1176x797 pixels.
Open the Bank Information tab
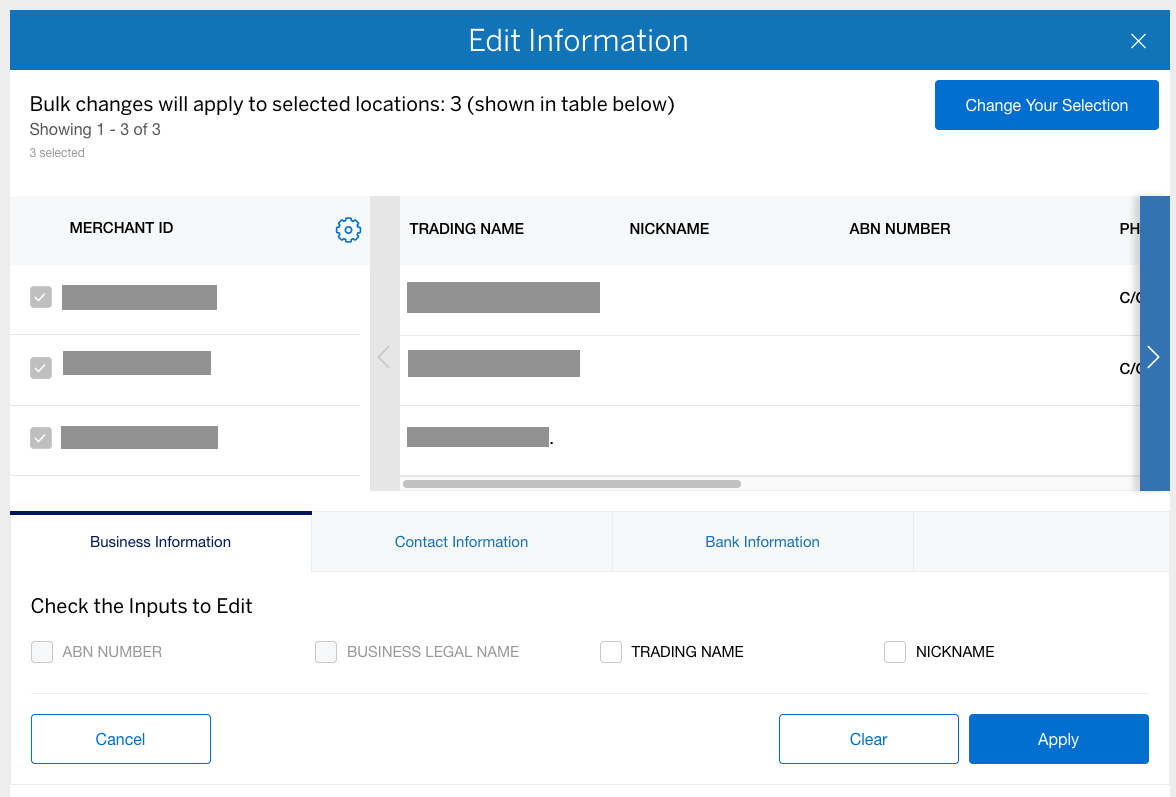point(762,542)
